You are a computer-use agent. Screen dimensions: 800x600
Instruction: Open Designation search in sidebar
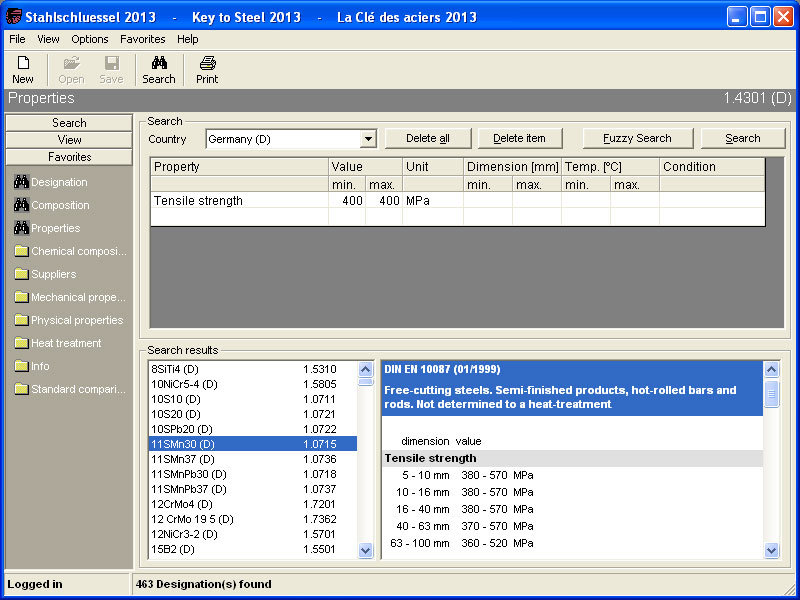coord(51,182)
